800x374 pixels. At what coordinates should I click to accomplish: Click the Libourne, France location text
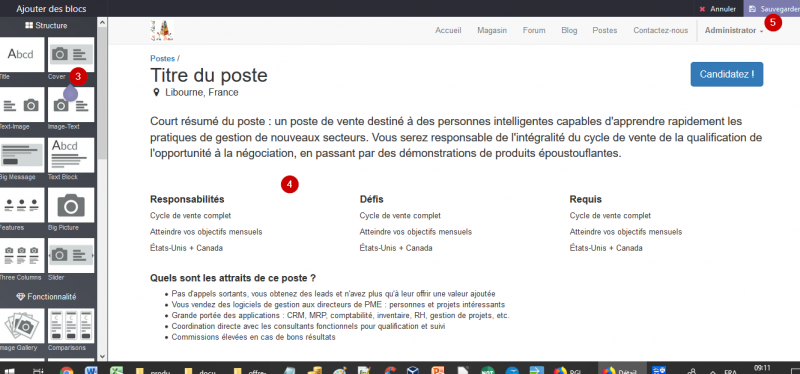click(202, 92)
